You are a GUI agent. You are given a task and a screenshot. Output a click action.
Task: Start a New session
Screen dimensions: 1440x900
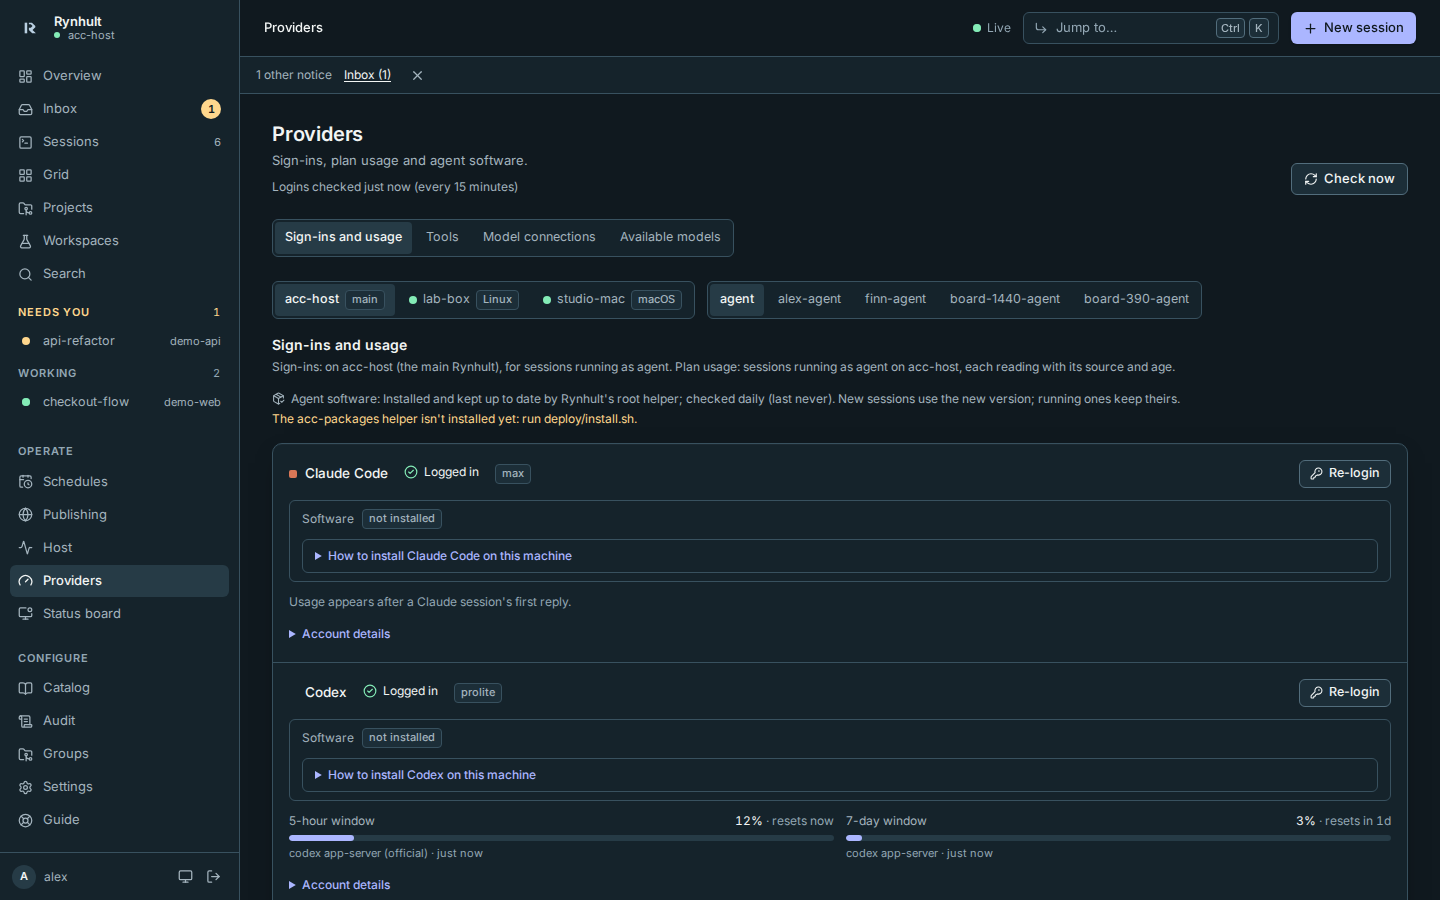[x=1353, y=28]
